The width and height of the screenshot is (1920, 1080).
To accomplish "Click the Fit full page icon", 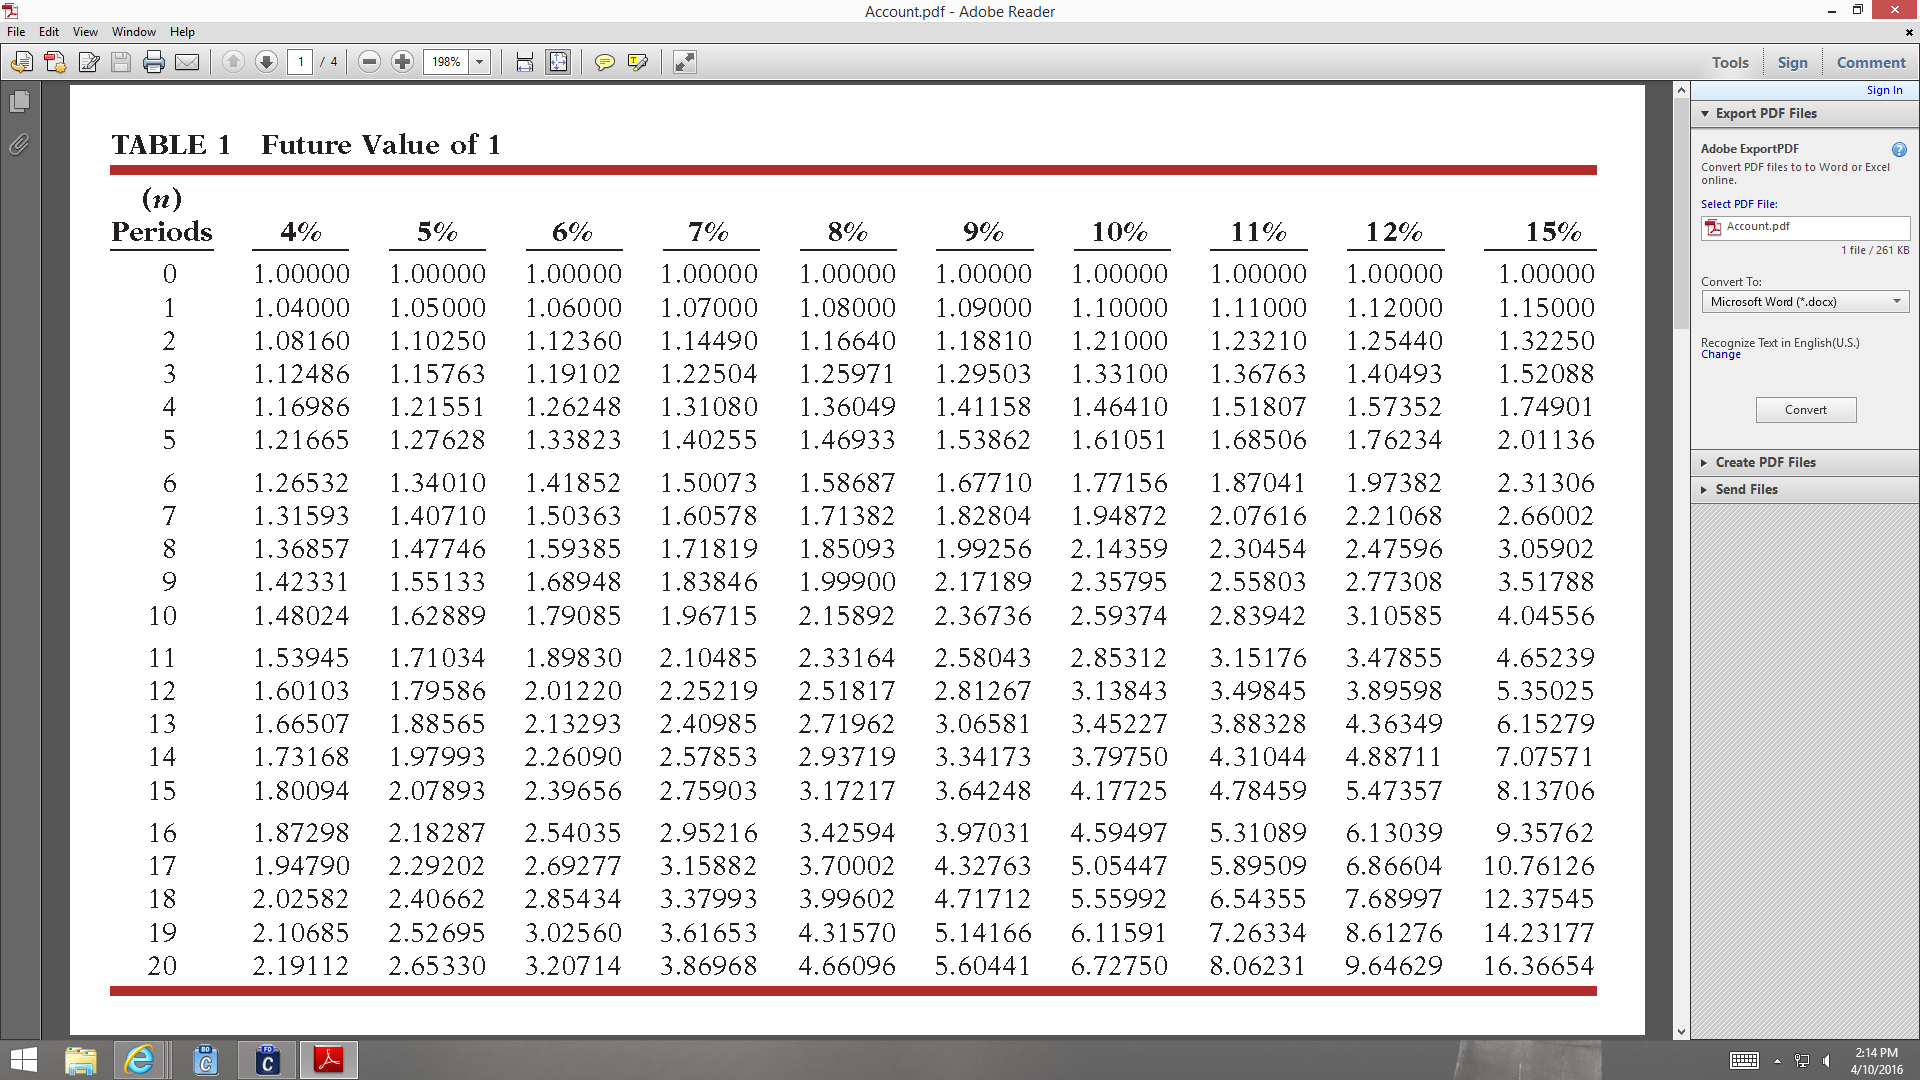I will (x=559, y=62).
